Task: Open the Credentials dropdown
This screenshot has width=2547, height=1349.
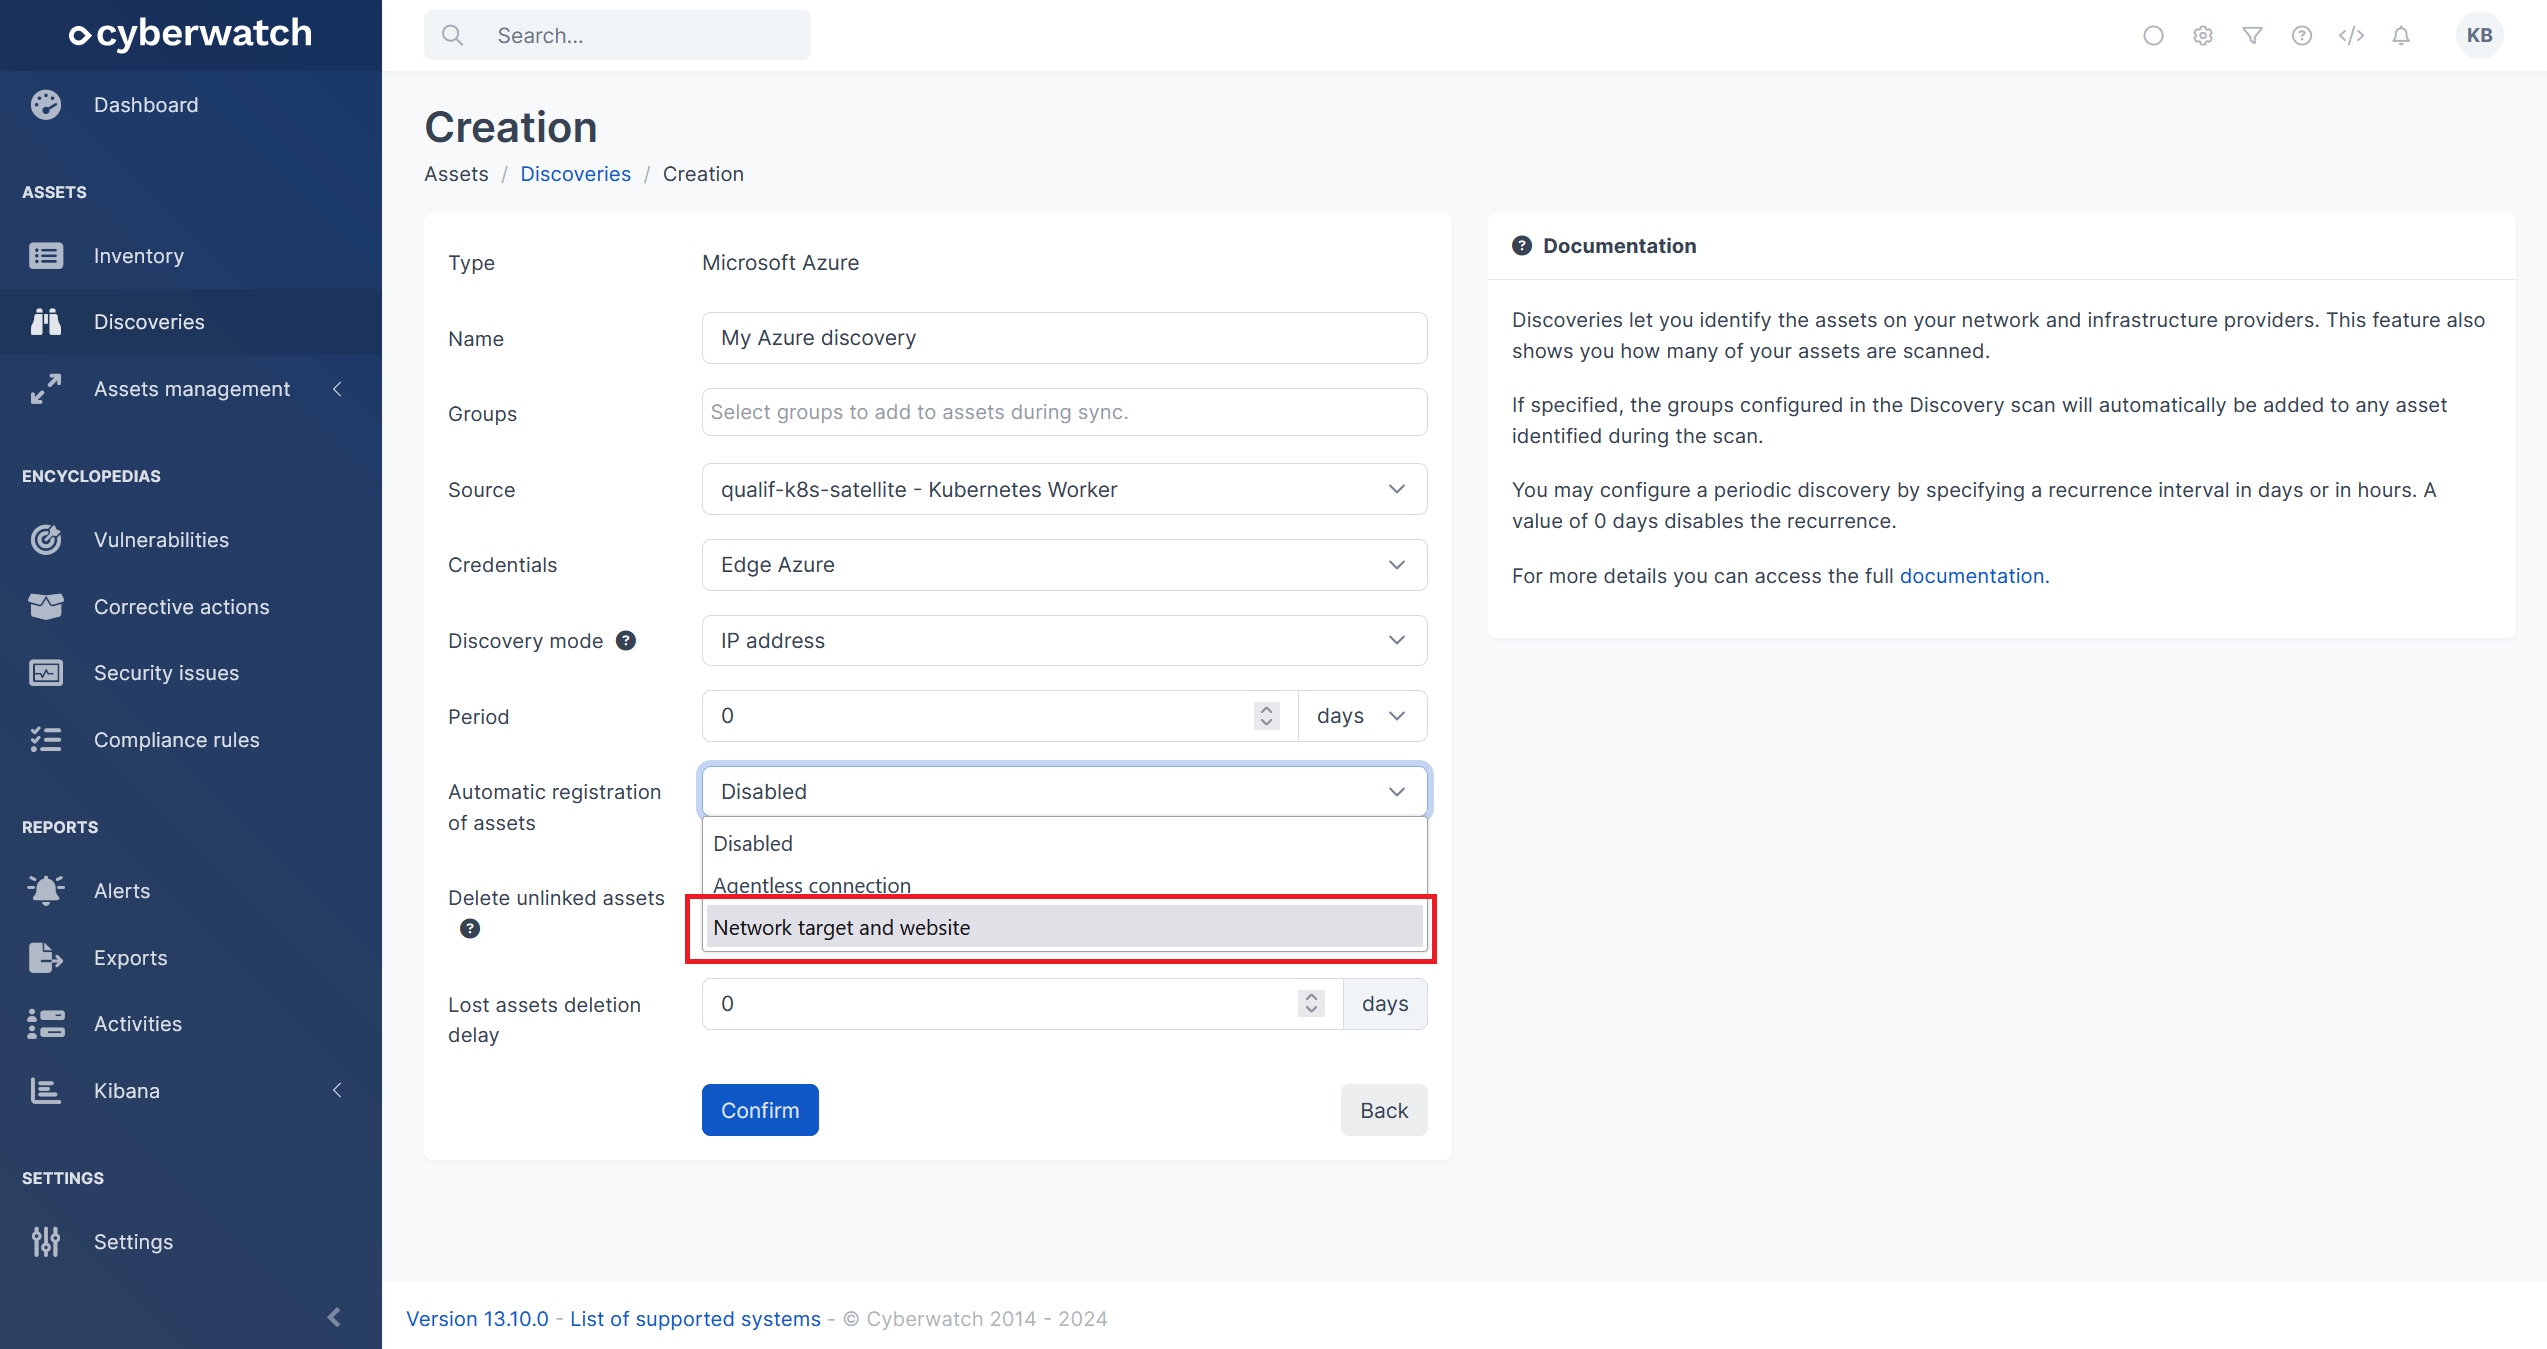Action: pos(1064,565)
